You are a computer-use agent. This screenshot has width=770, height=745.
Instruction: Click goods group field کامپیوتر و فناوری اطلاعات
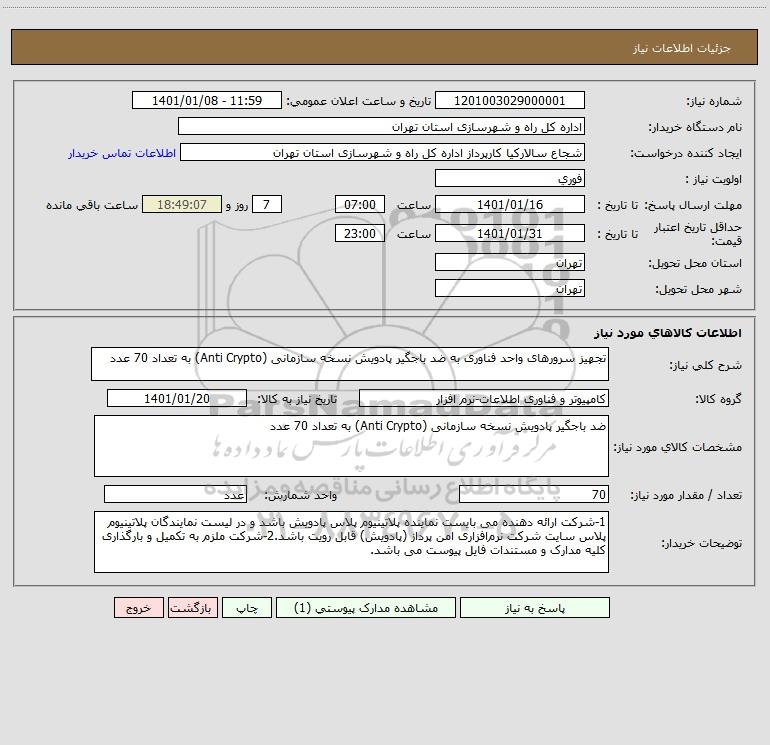(484, 398)
